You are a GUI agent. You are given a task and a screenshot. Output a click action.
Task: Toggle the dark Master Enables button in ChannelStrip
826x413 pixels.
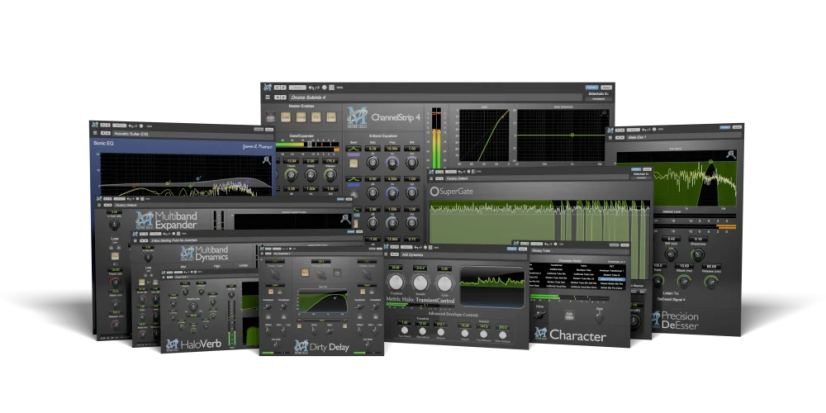[x=270, y=117]
